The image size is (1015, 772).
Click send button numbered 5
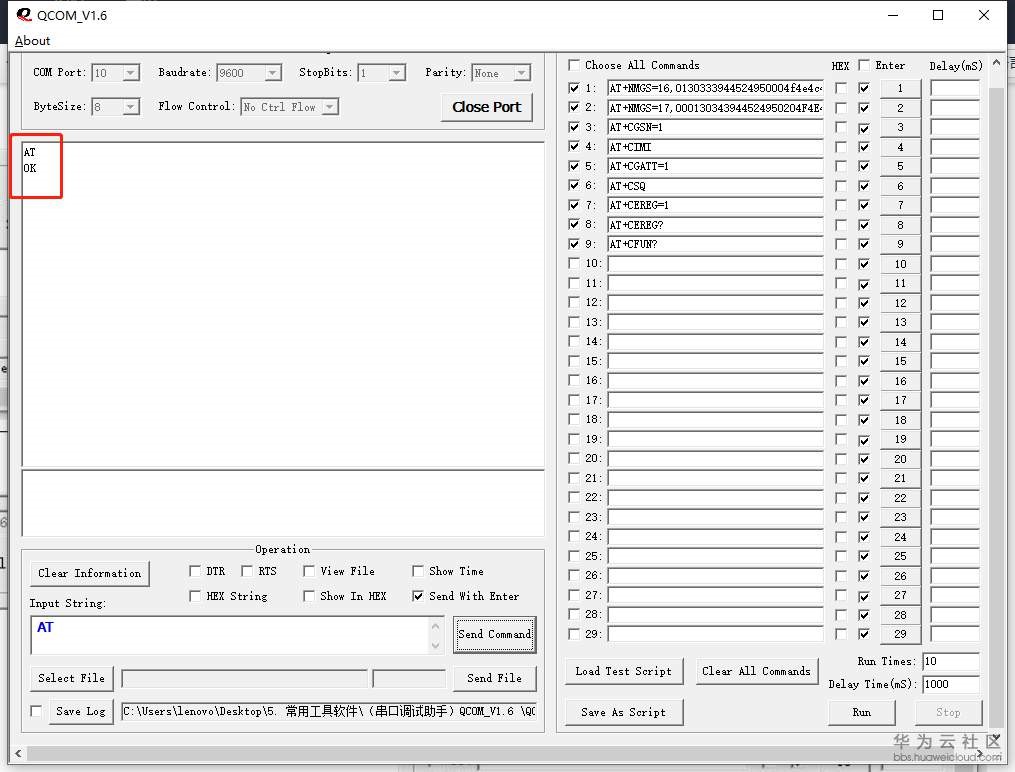tap(900, 166)
